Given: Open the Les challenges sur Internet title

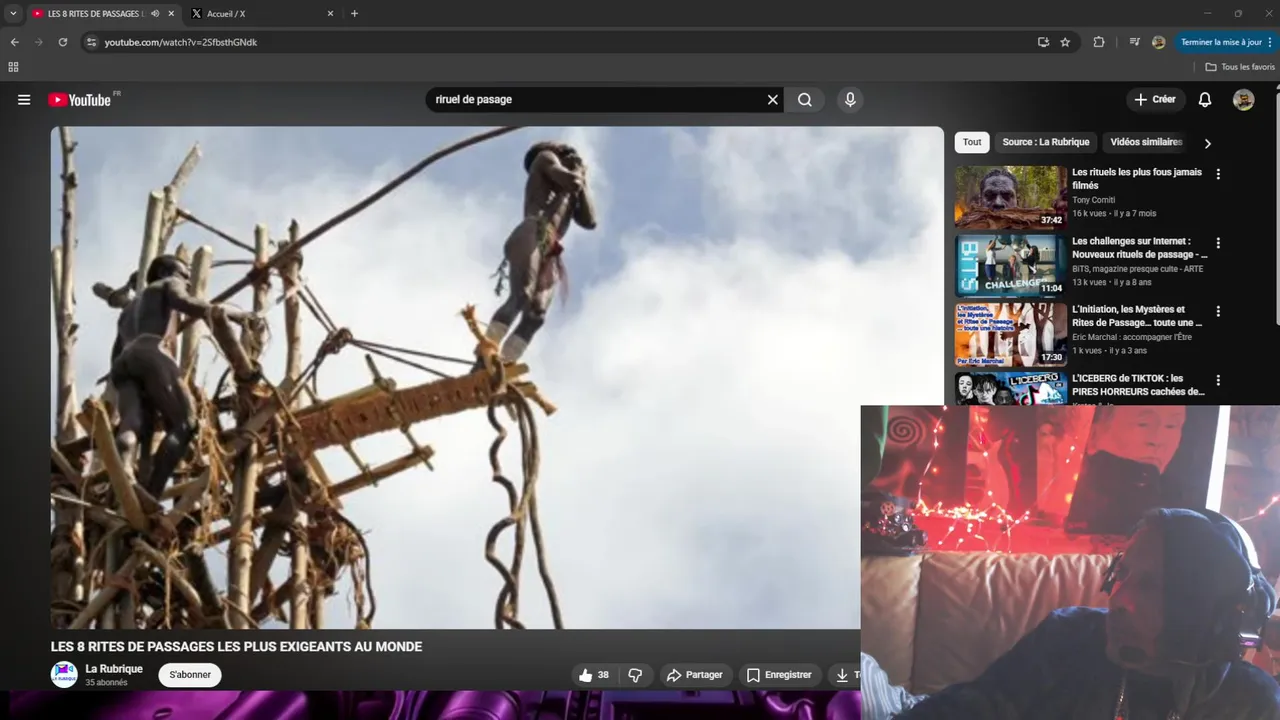Looking at the screenshot, I should (x=1139, y=248).
